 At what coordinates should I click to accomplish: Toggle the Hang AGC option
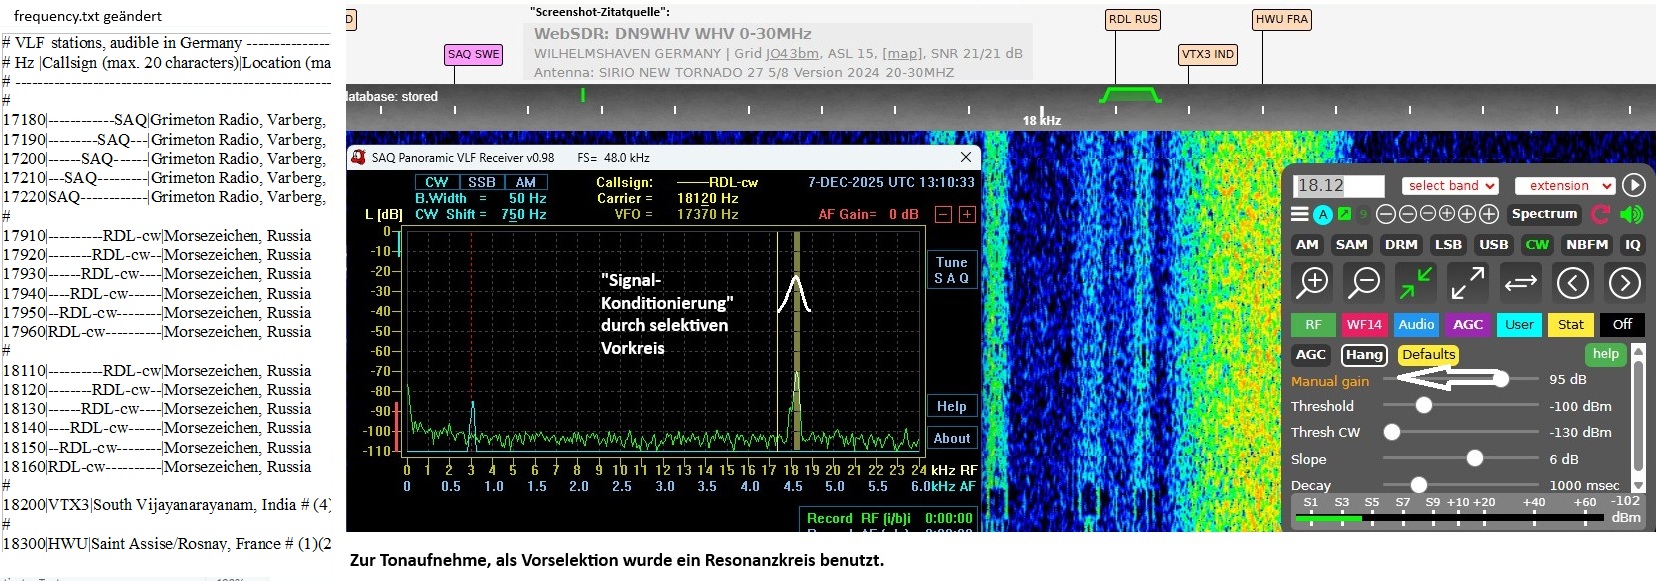[1364, 354]
